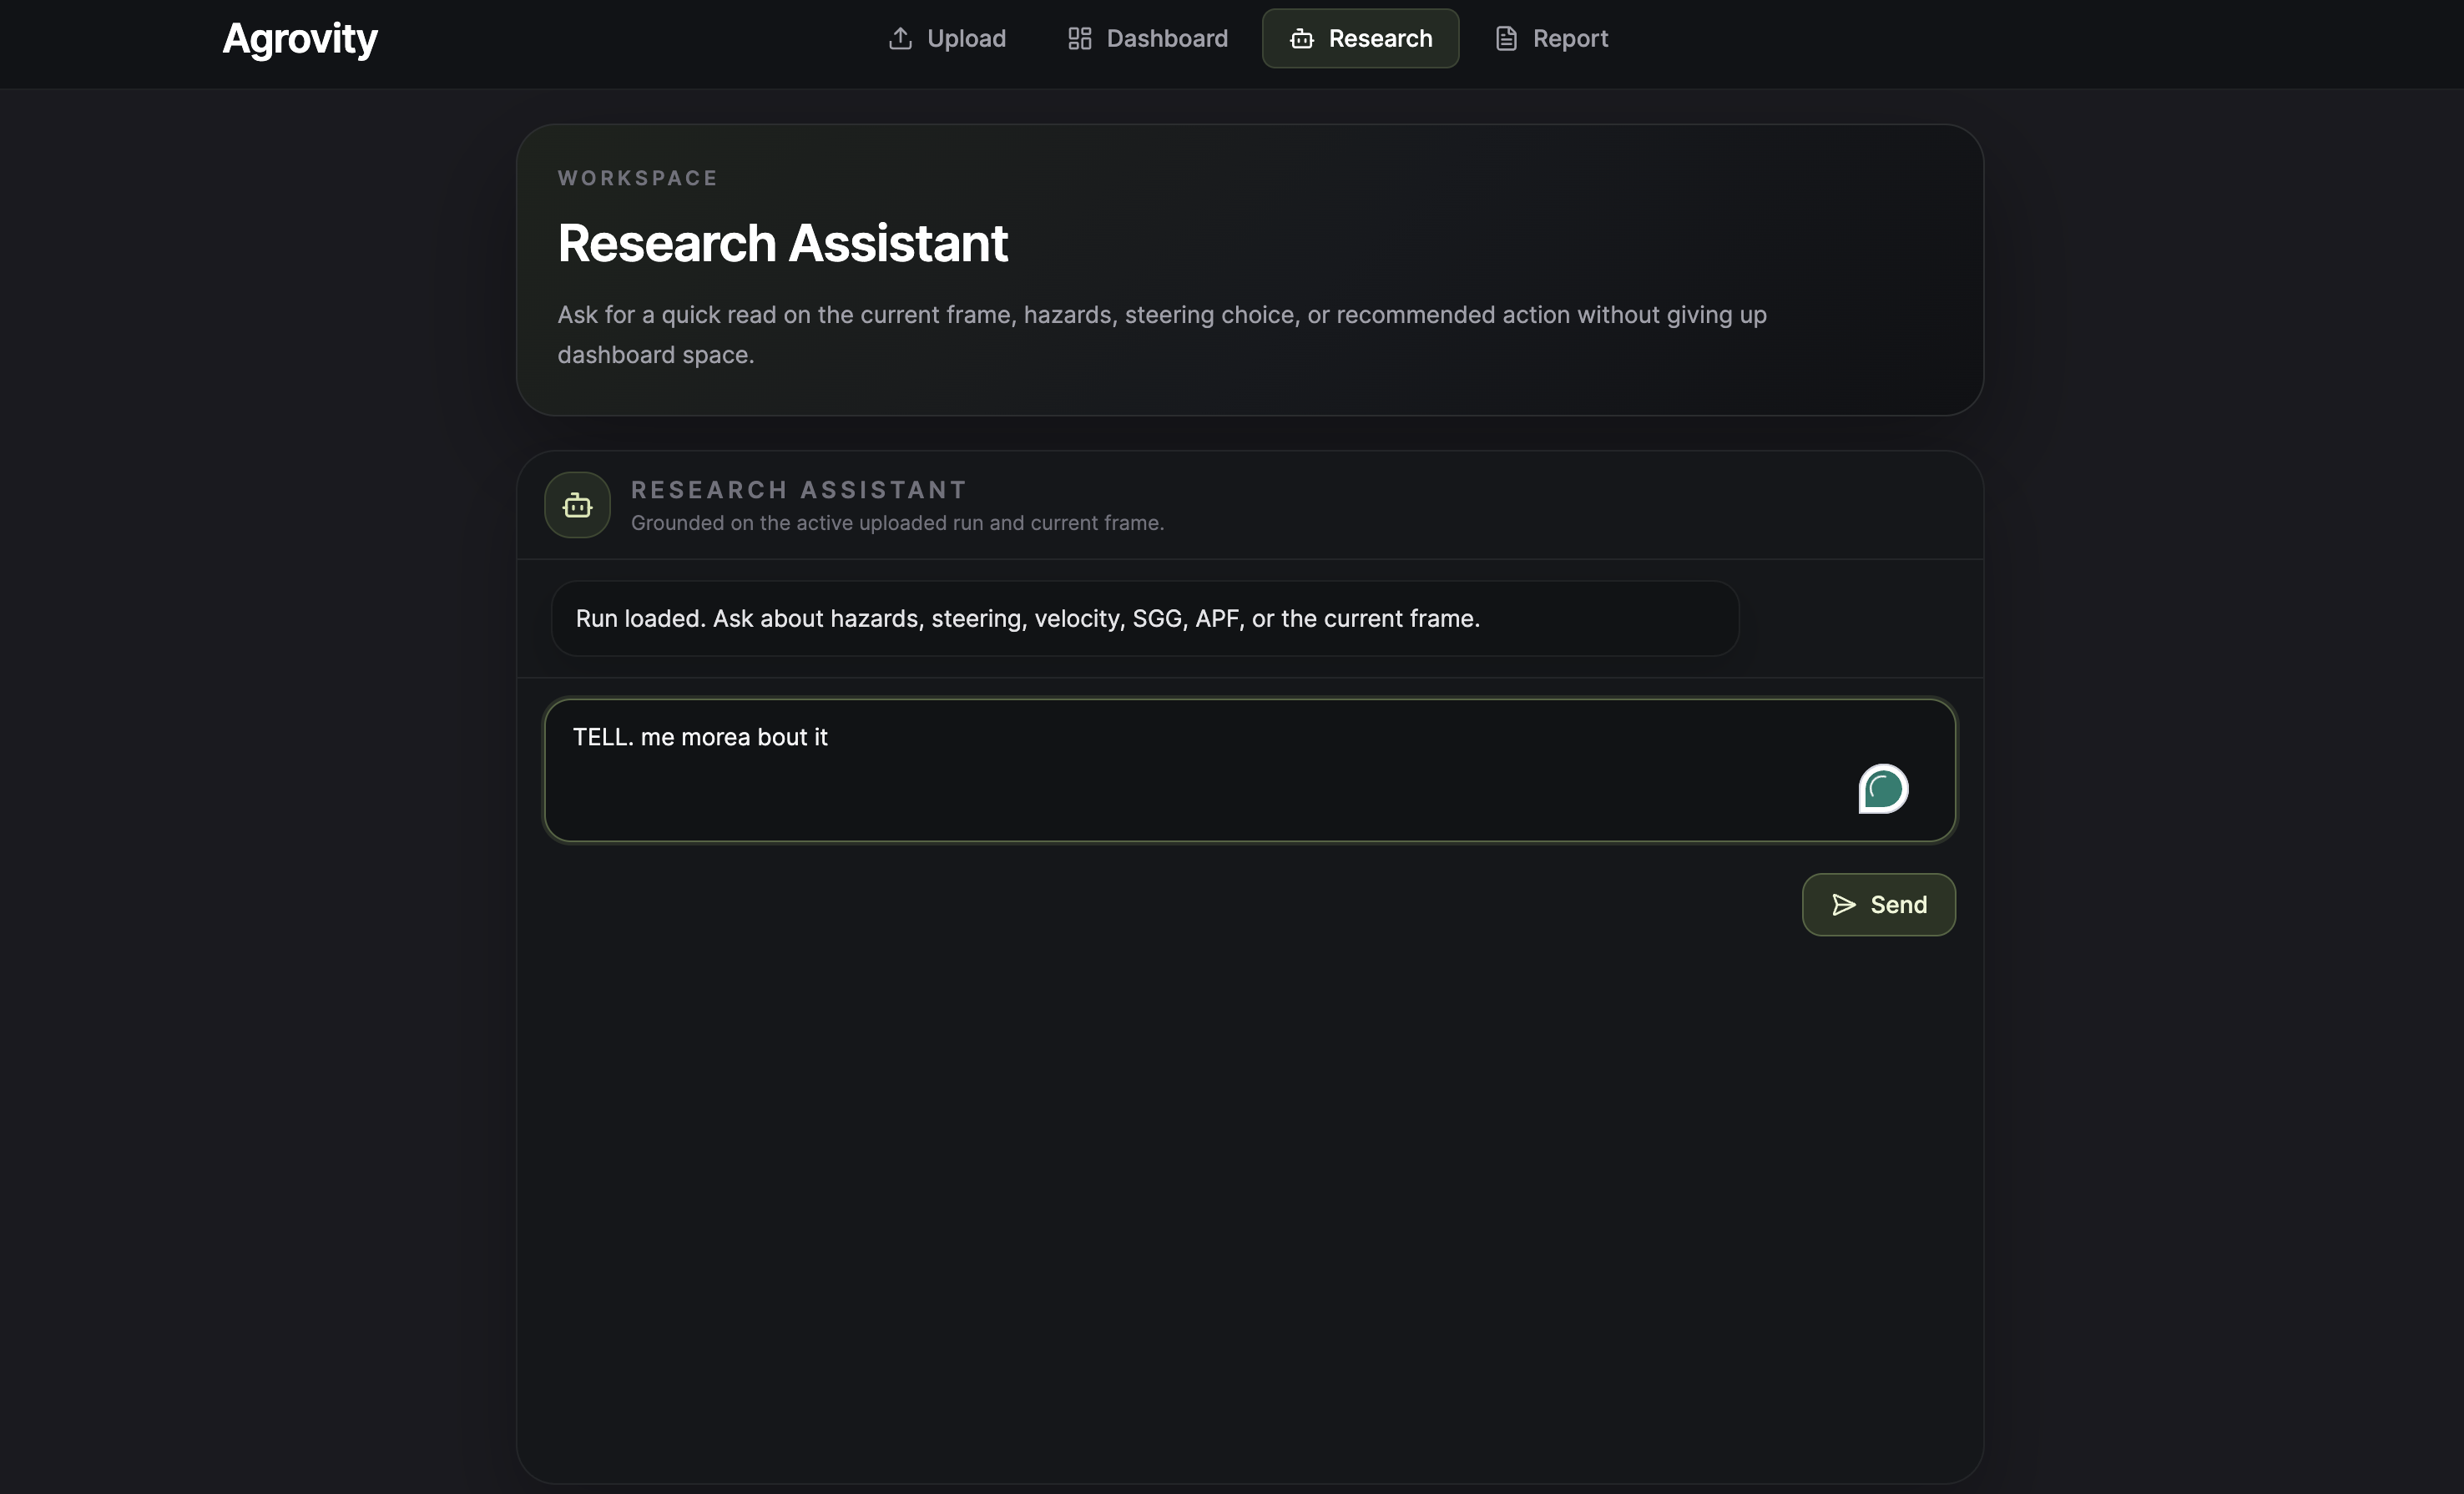Click the 'Grounded on the active uploaded run' subtitle
Viewport: 2464px width, 1494px height.
pyautogui.click(x=897, y=523)
